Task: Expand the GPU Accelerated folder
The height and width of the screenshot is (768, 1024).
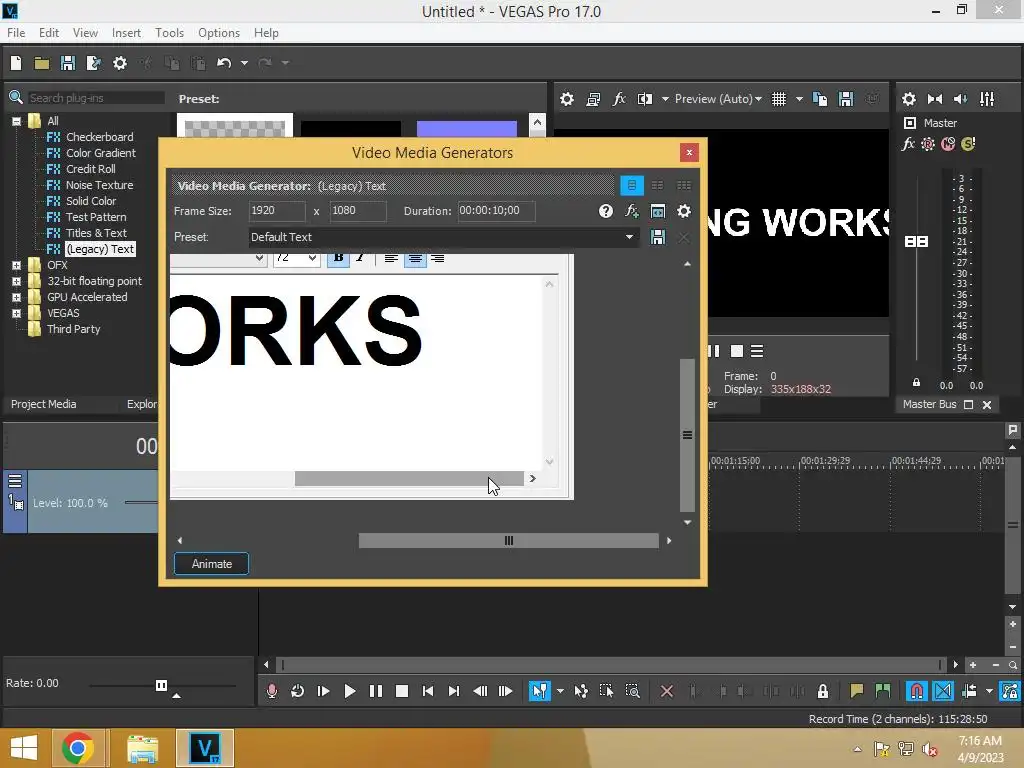Action: (16, 297)
